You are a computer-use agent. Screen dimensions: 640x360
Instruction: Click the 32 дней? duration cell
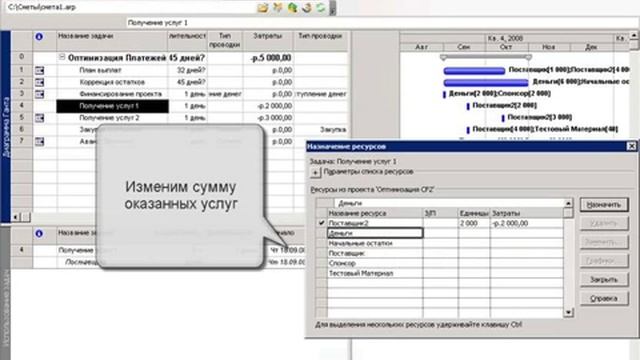tap(187, 71)
